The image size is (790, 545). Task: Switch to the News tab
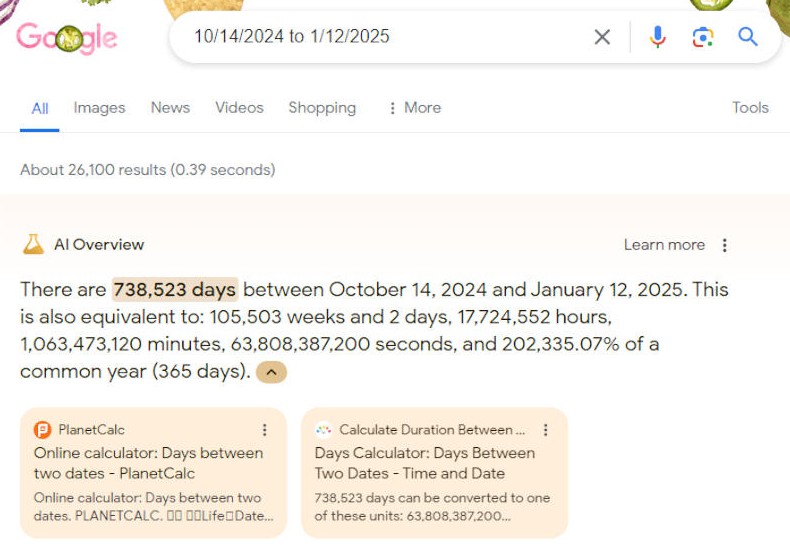tap(170, 107)
